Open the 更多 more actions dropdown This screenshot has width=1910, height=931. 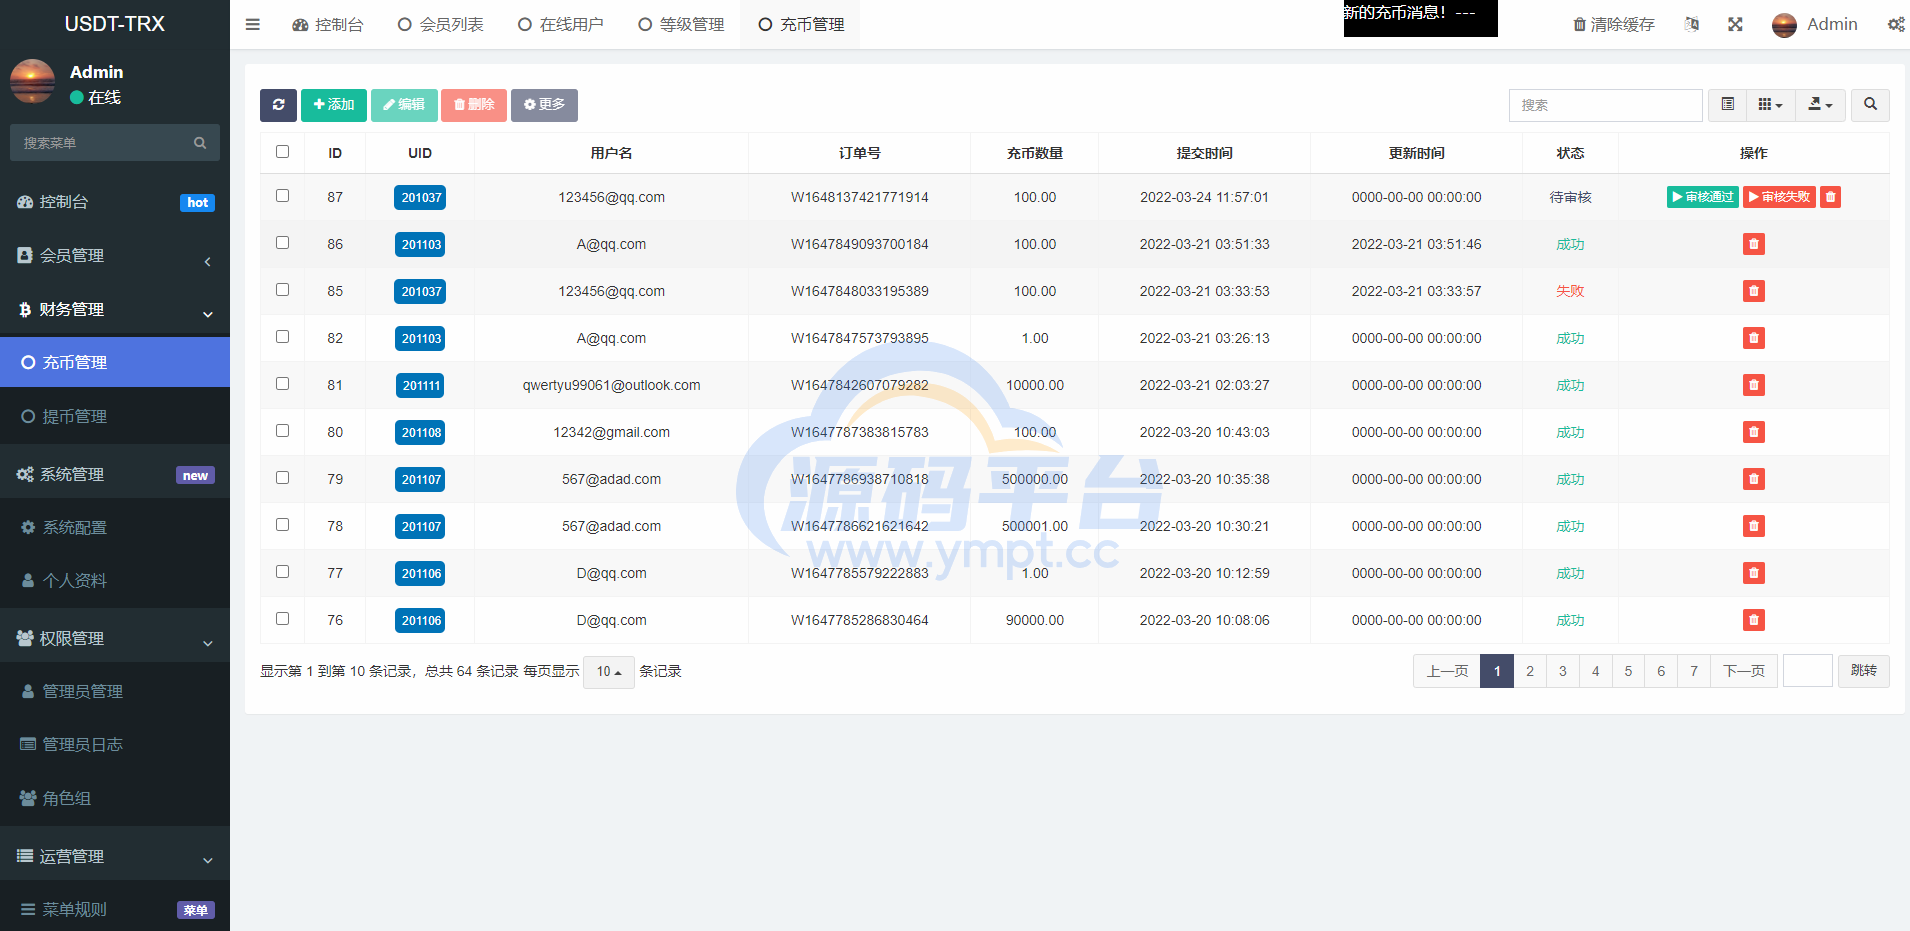click(x=544, y=105)
